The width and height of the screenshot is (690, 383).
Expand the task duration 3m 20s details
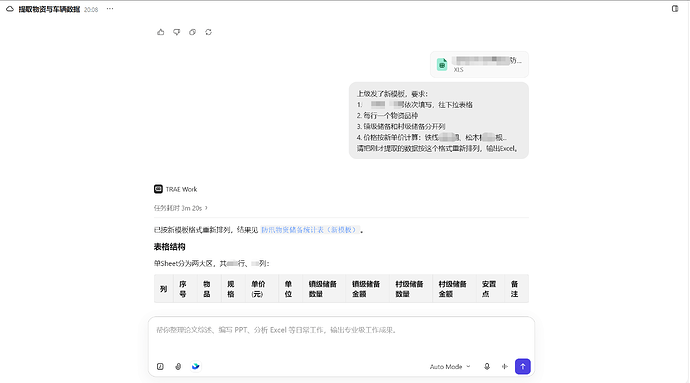pyautogui.click(x=180, y=208)
